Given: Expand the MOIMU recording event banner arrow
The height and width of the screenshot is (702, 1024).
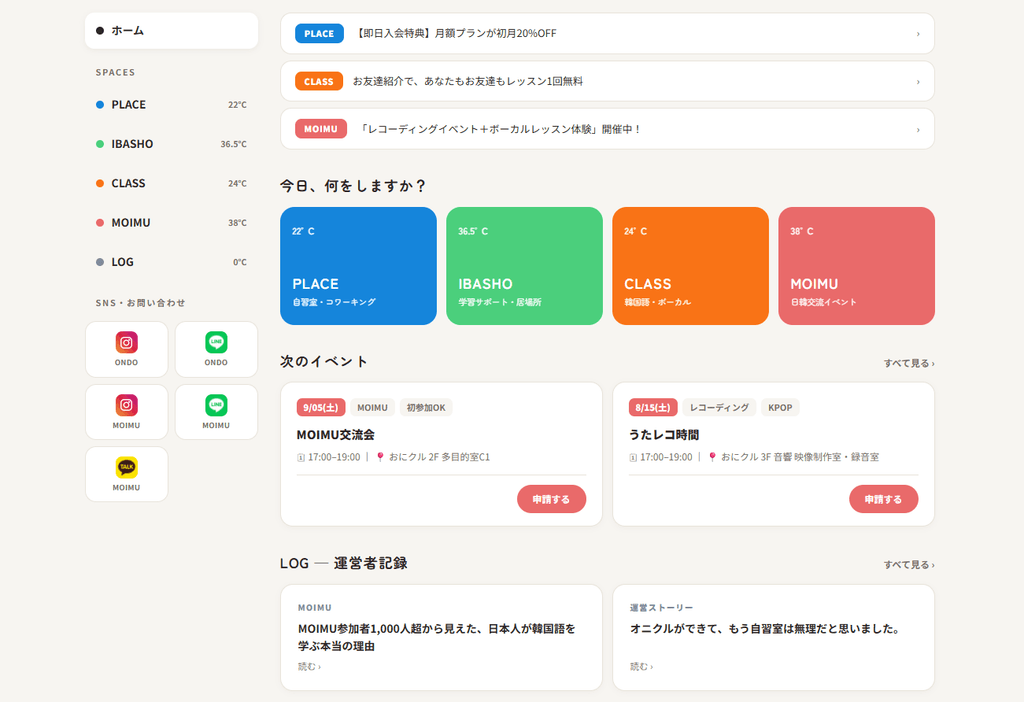Looking at the screenshot, I should [918, 130].
